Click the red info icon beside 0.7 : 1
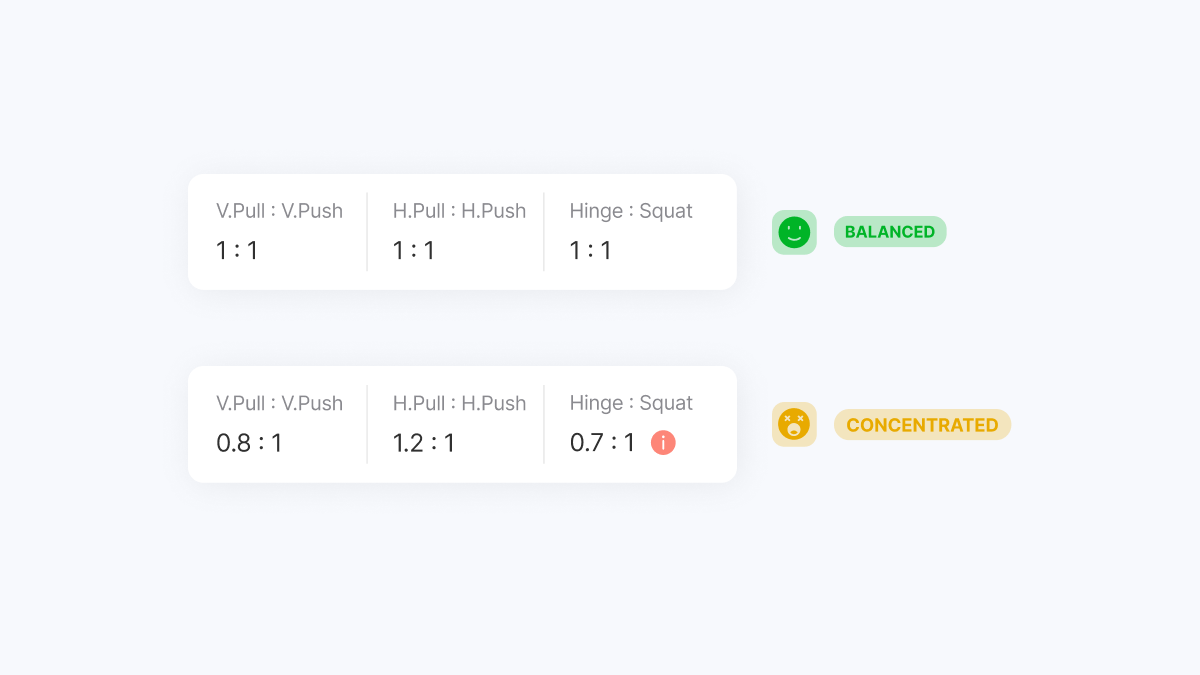The height and width of the screenshot is (675, 1200). tap(663, 442)
